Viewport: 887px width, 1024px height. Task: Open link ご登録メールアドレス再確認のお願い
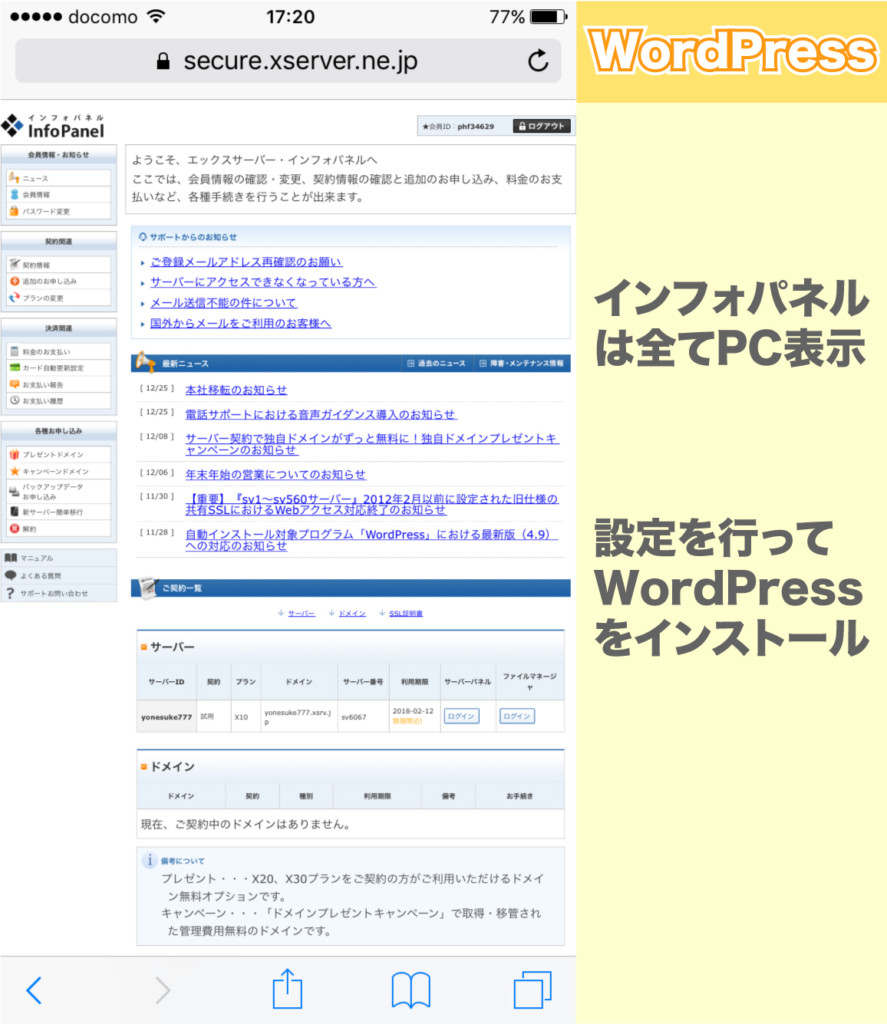coord(246,262)
